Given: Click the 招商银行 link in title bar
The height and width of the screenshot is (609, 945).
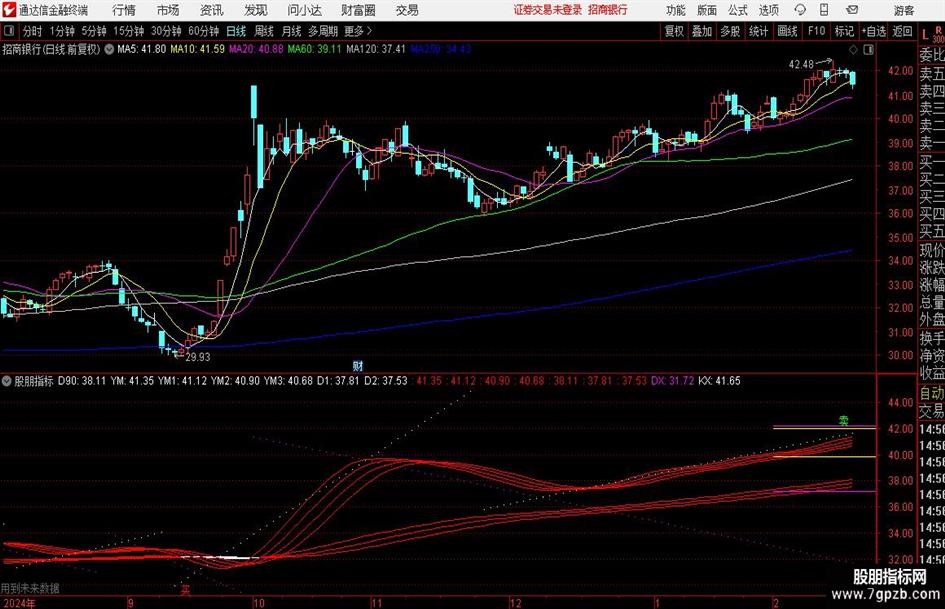Looking at the screenshot, I should pyautogui.click(x=608, y=10).
